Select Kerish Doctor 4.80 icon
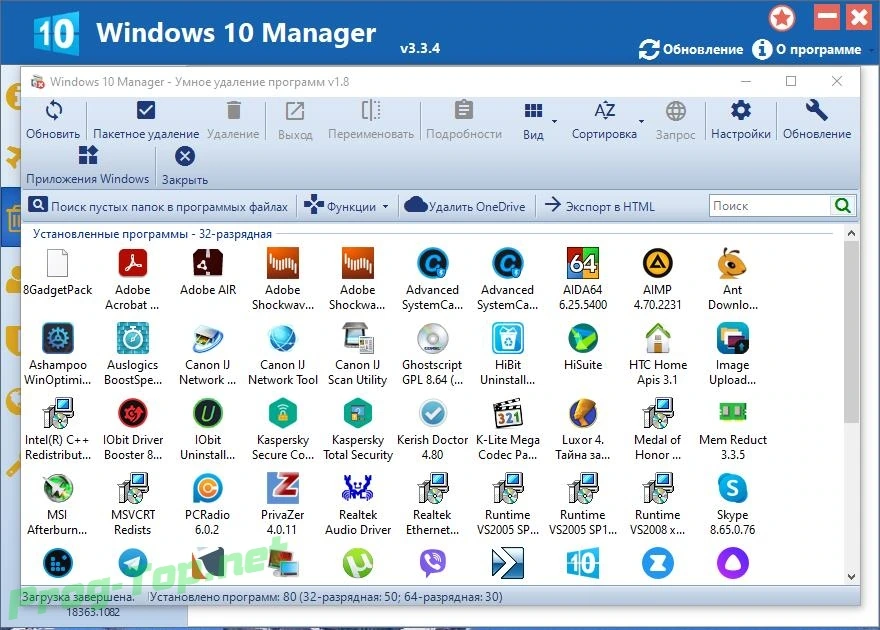 click(432, 413)
